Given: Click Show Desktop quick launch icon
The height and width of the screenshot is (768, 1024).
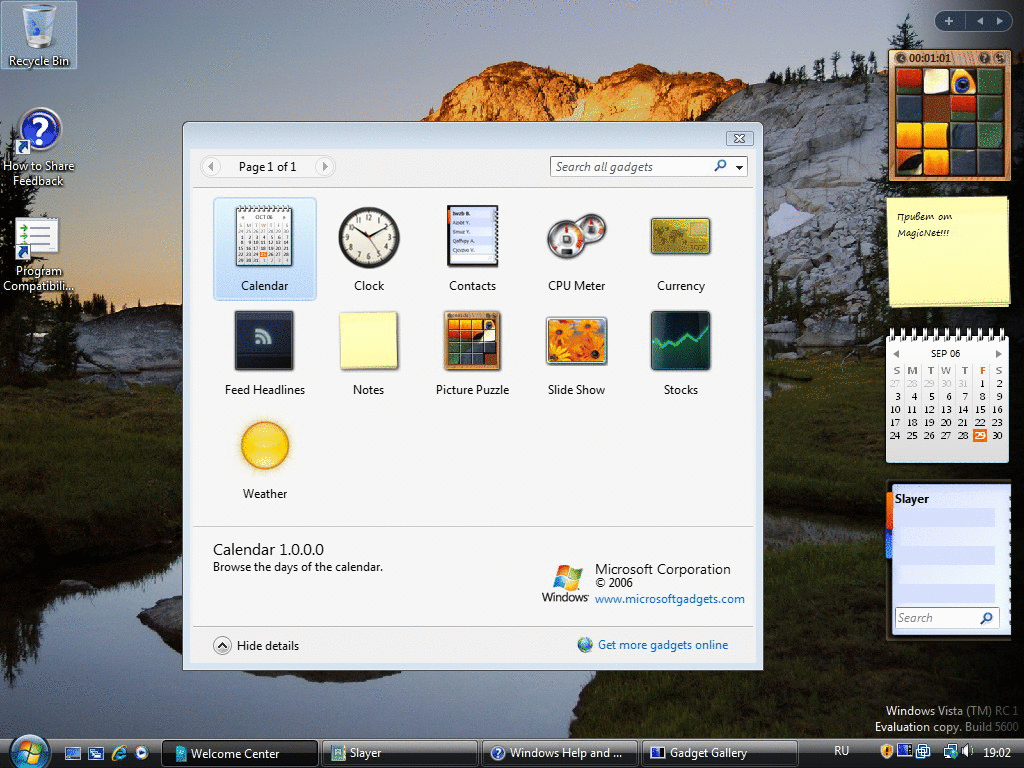Looking at the screenshot, I should pos(72,753).
